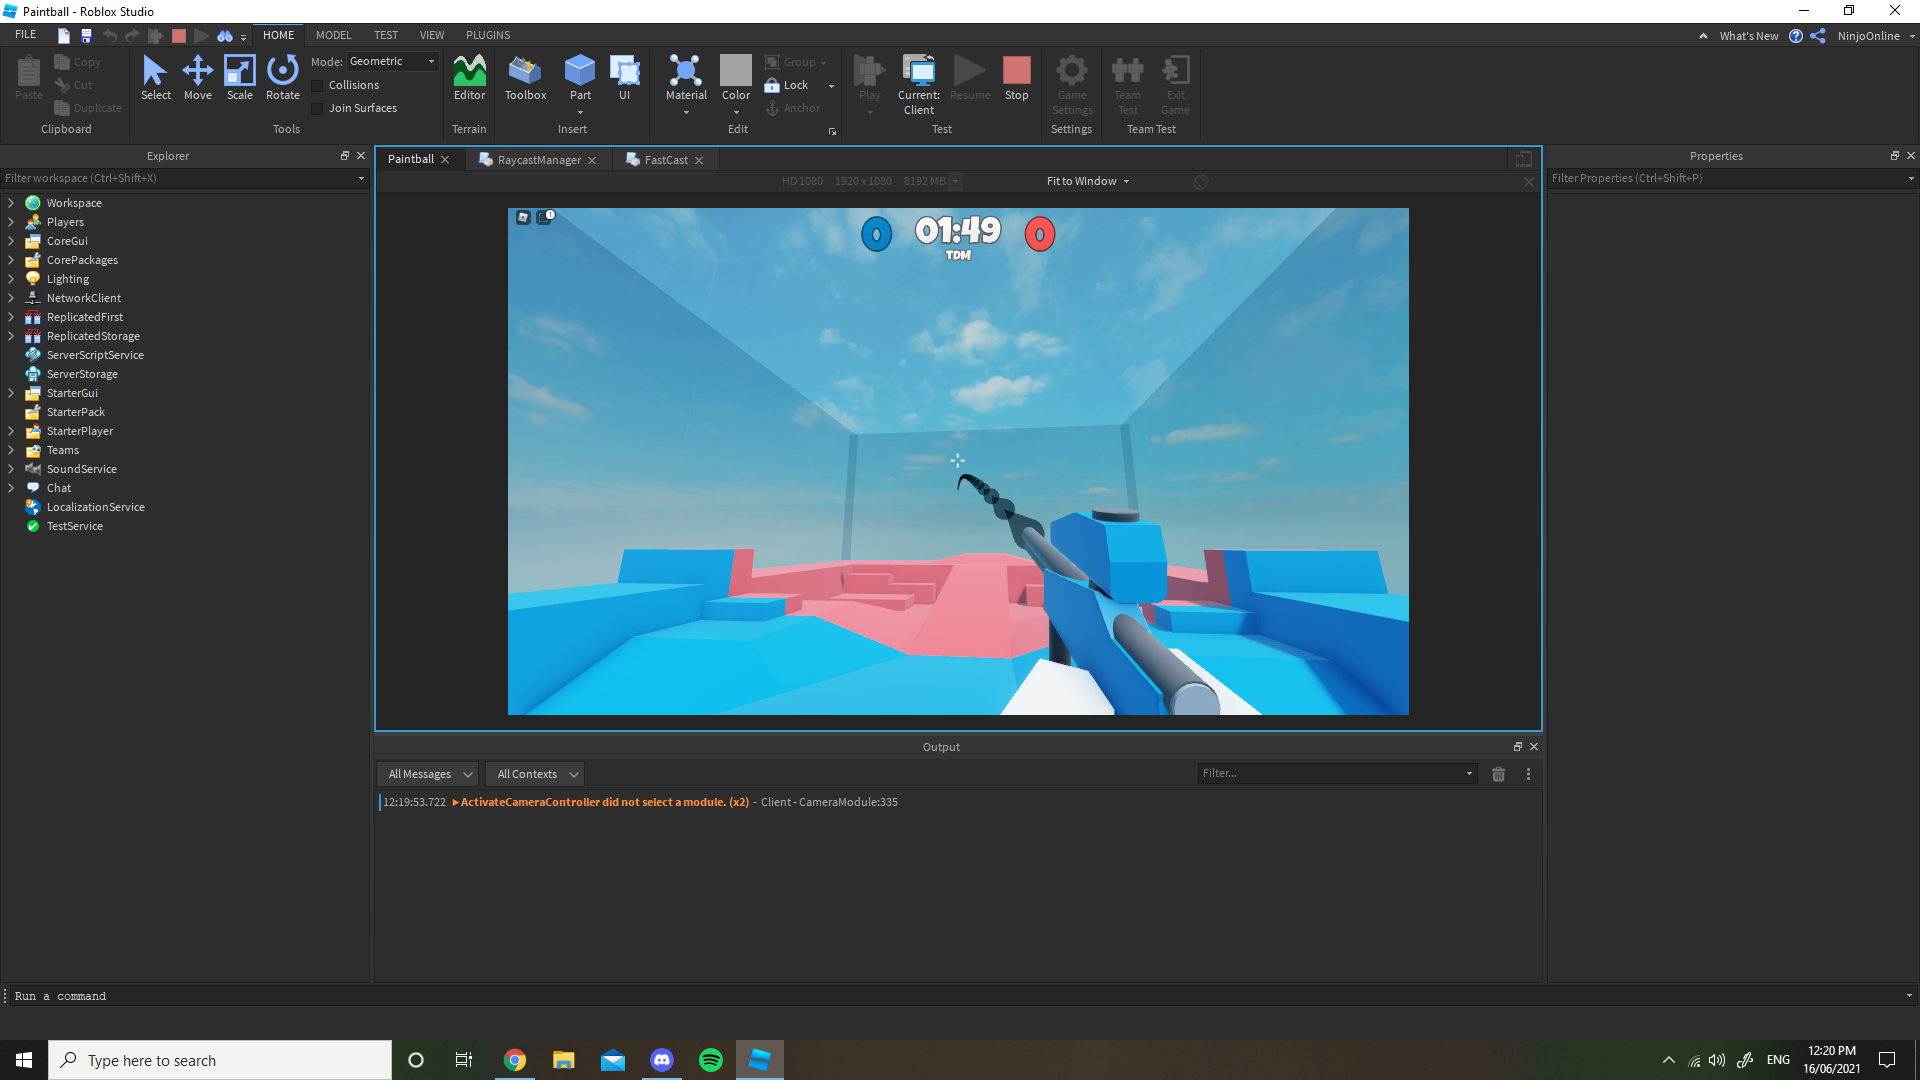Open Output panel three-dot menu
Viewport: 1920px width, 1080px height.
click(x=1528, y=774)
